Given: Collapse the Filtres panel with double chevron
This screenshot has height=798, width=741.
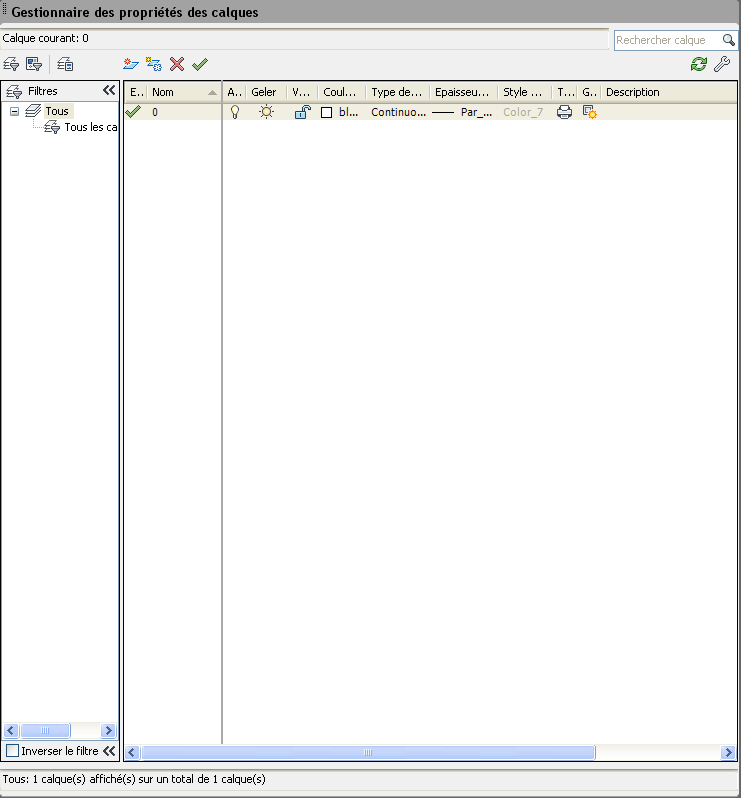Looking at the screenshot, I should tap(109, 90).
